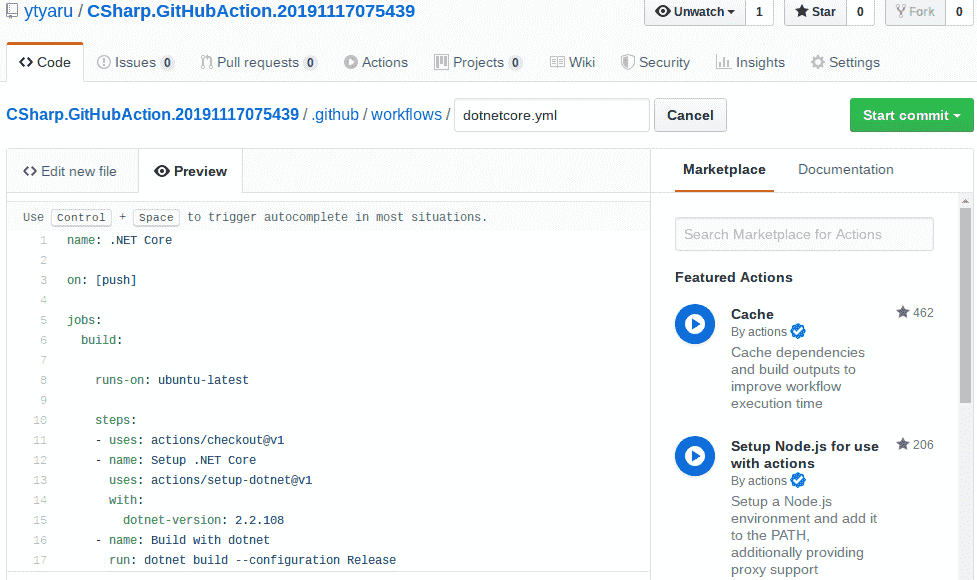Open repository Settings tab

846,62
